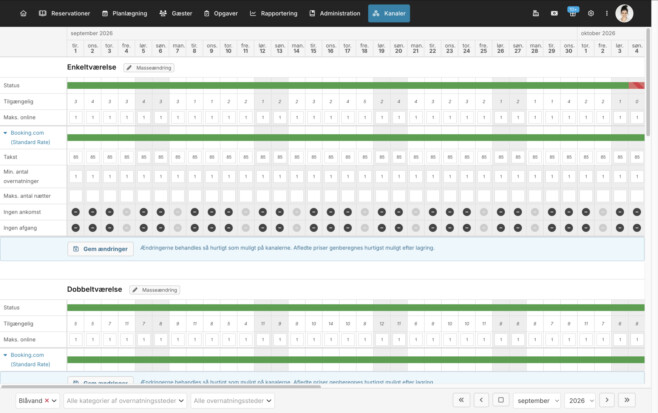Open the cash payment icon in top bar
This screenshot has width=658, height=413.
(554, 13)
